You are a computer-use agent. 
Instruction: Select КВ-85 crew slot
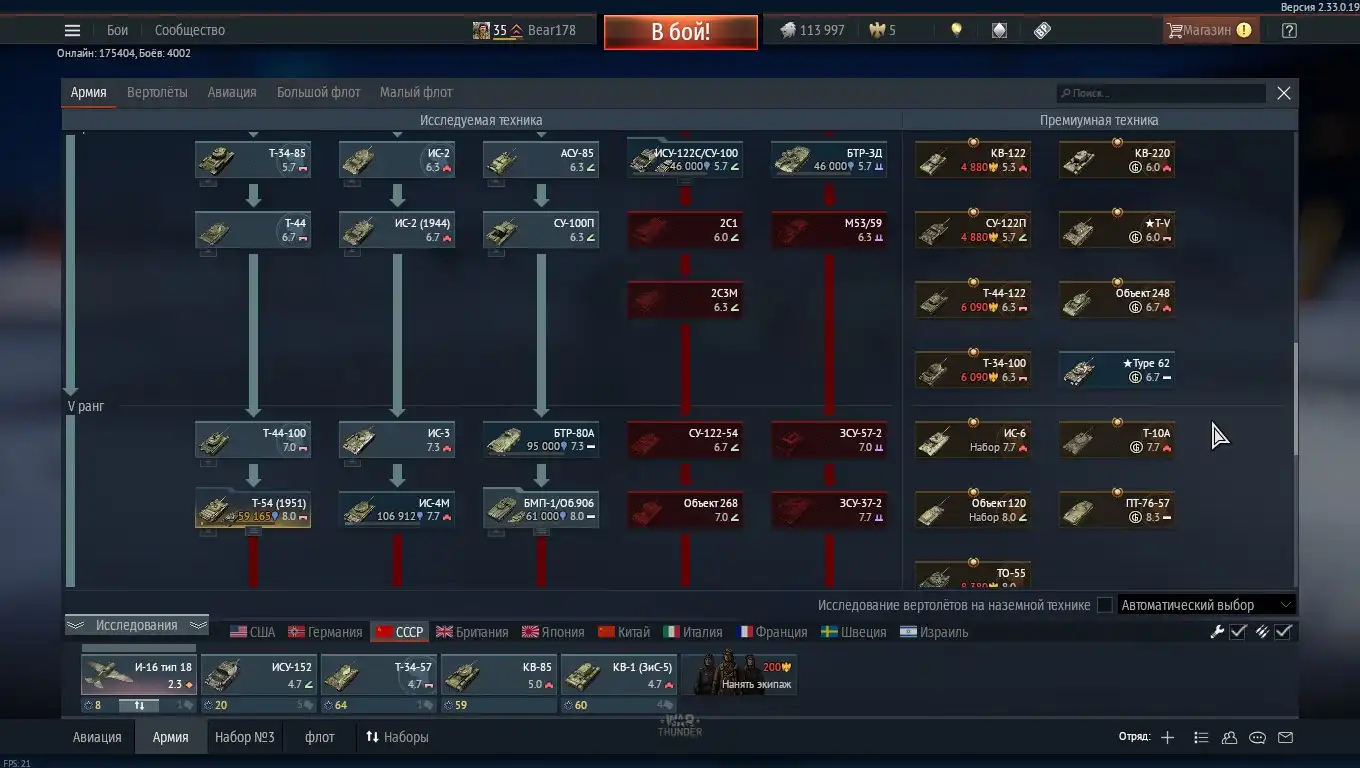pos(498,675)
